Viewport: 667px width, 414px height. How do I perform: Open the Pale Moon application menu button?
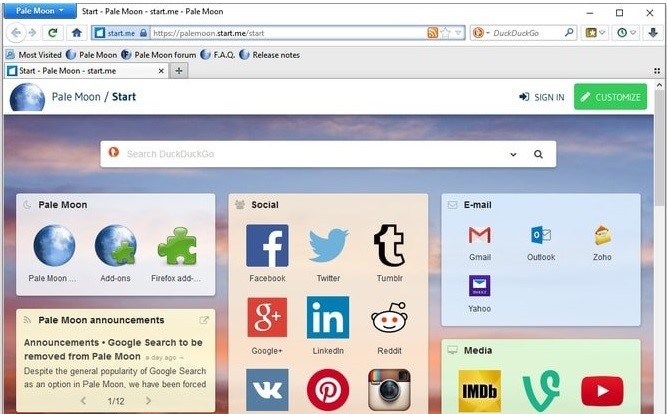(x=40, y=11)
